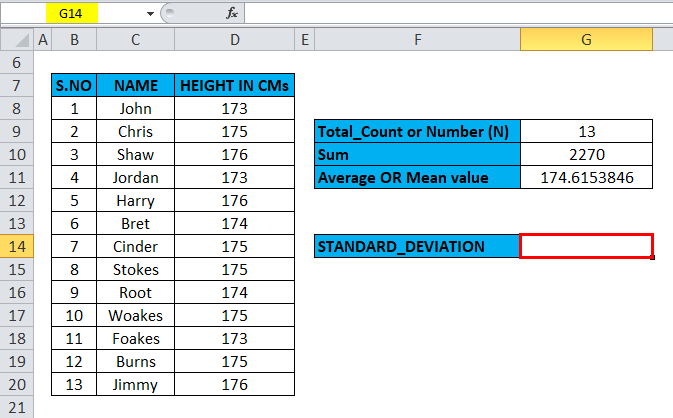Select the cell containing John

[x=136, y=109]
